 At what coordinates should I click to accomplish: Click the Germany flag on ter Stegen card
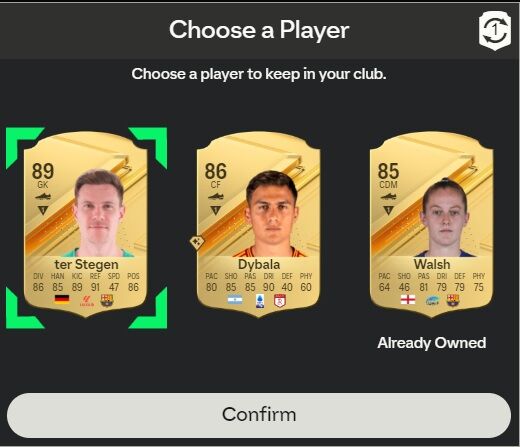(62, 299)
